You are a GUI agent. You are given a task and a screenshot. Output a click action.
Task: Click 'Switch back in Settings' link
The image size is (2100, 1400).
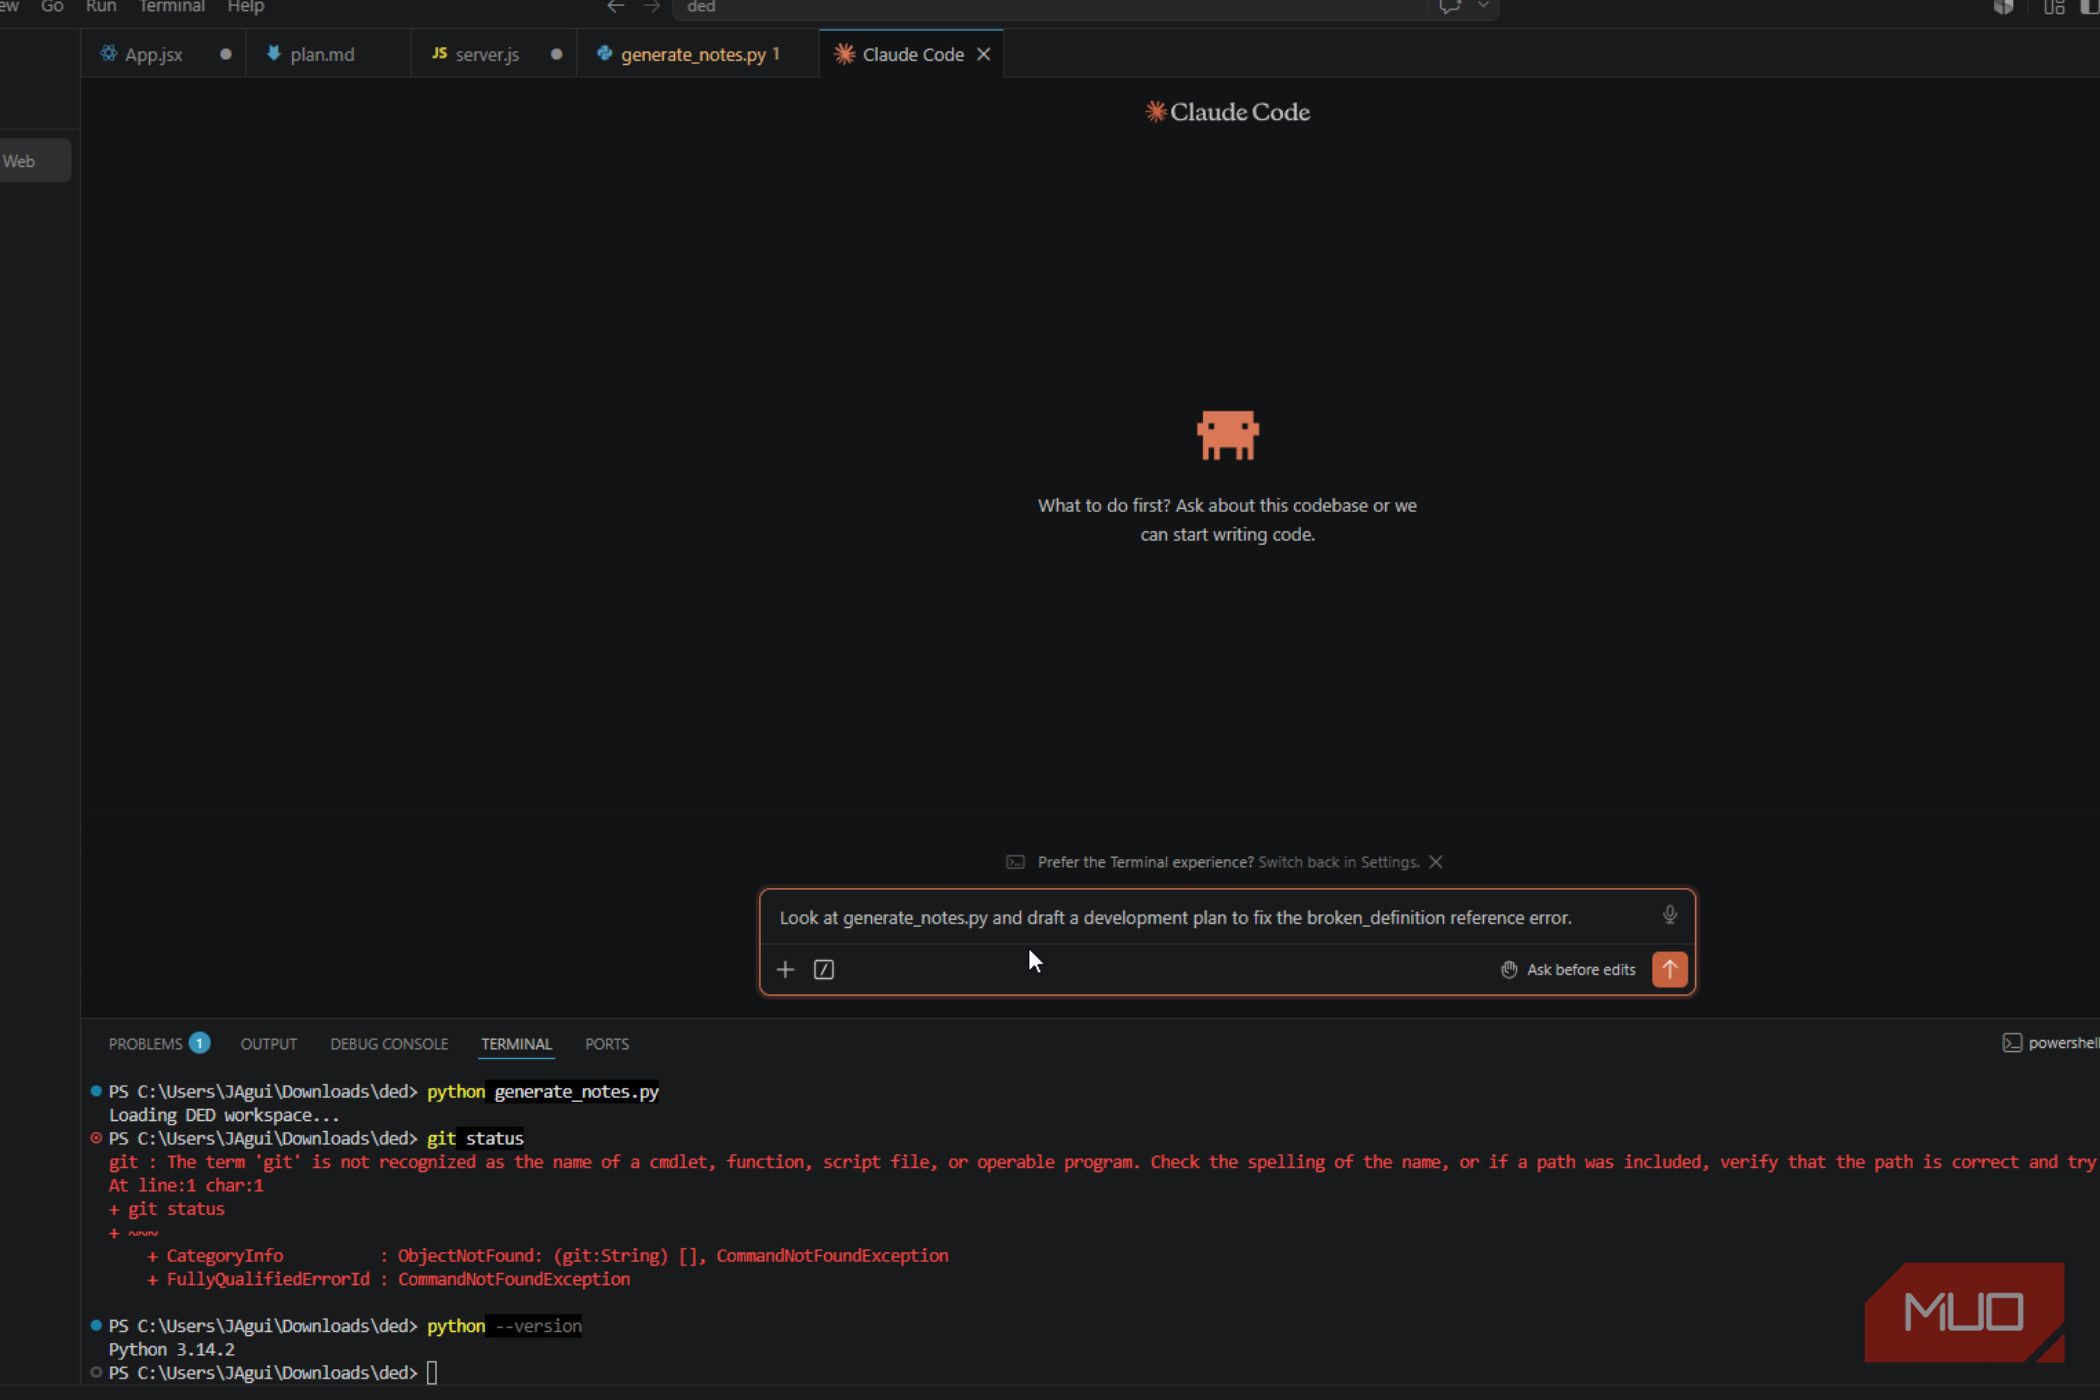1338,862
